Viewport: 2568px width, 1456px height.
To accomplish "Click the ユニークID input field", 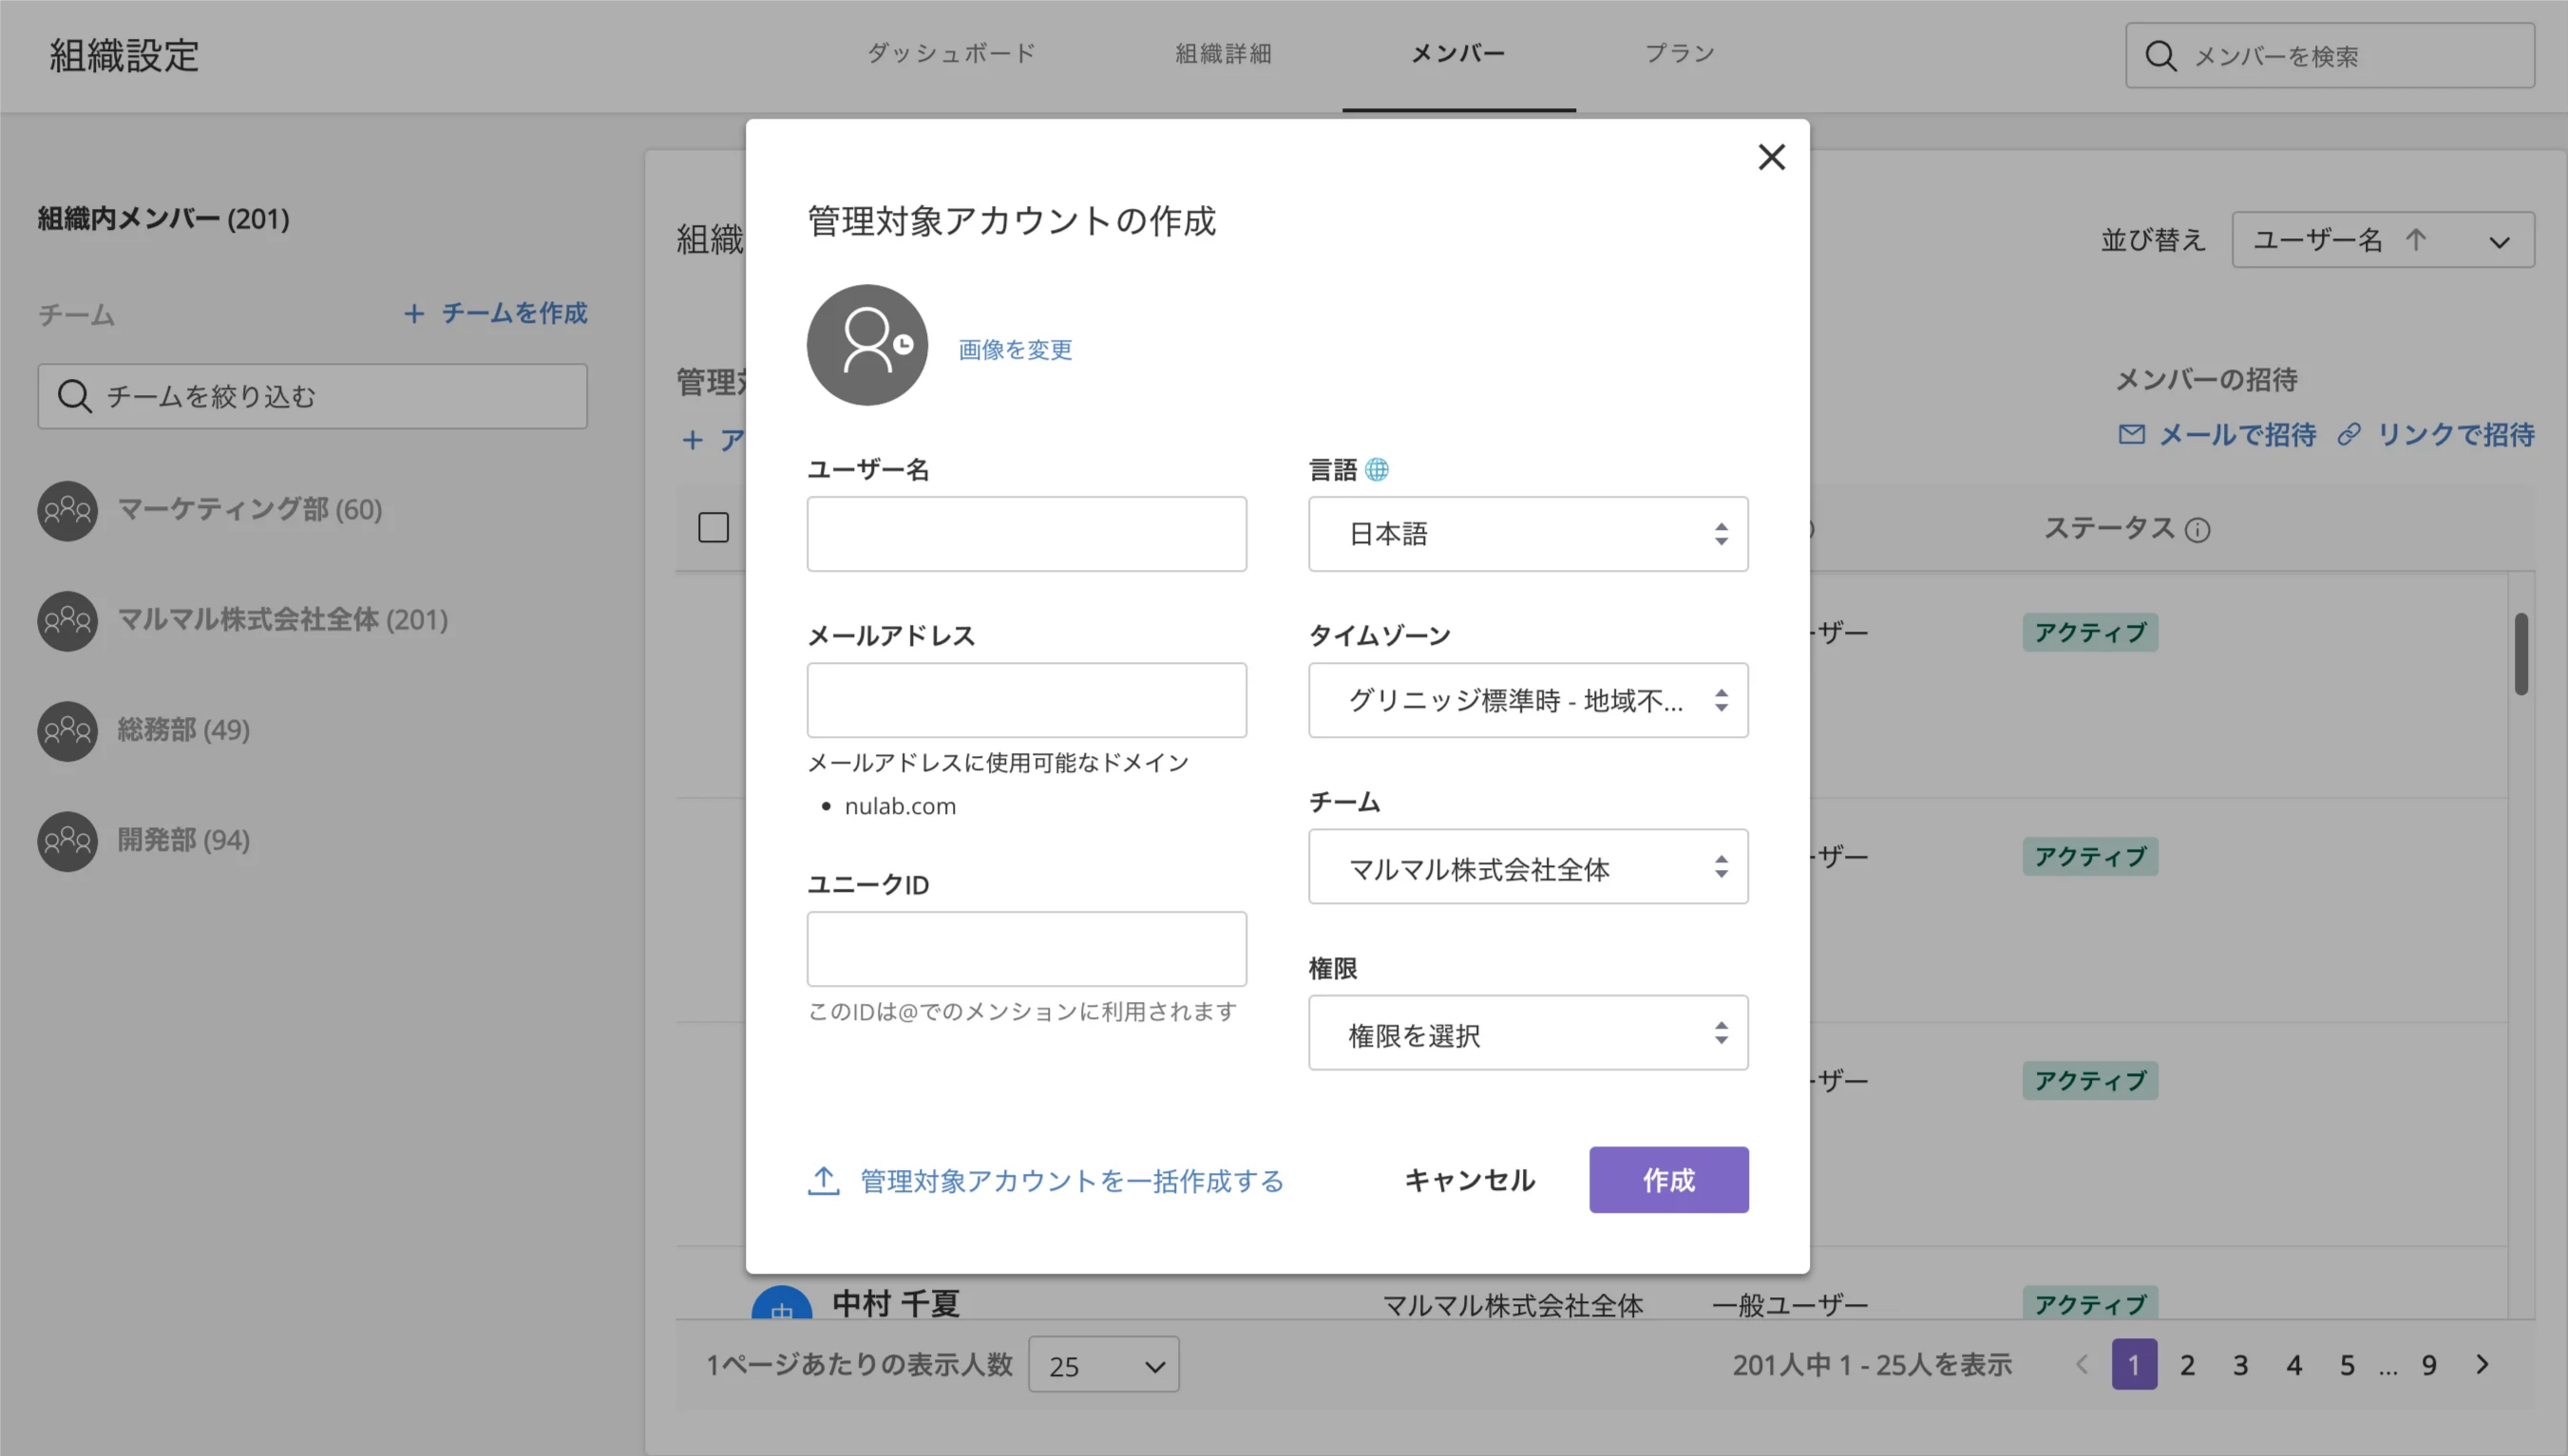I will [1027, 949].
